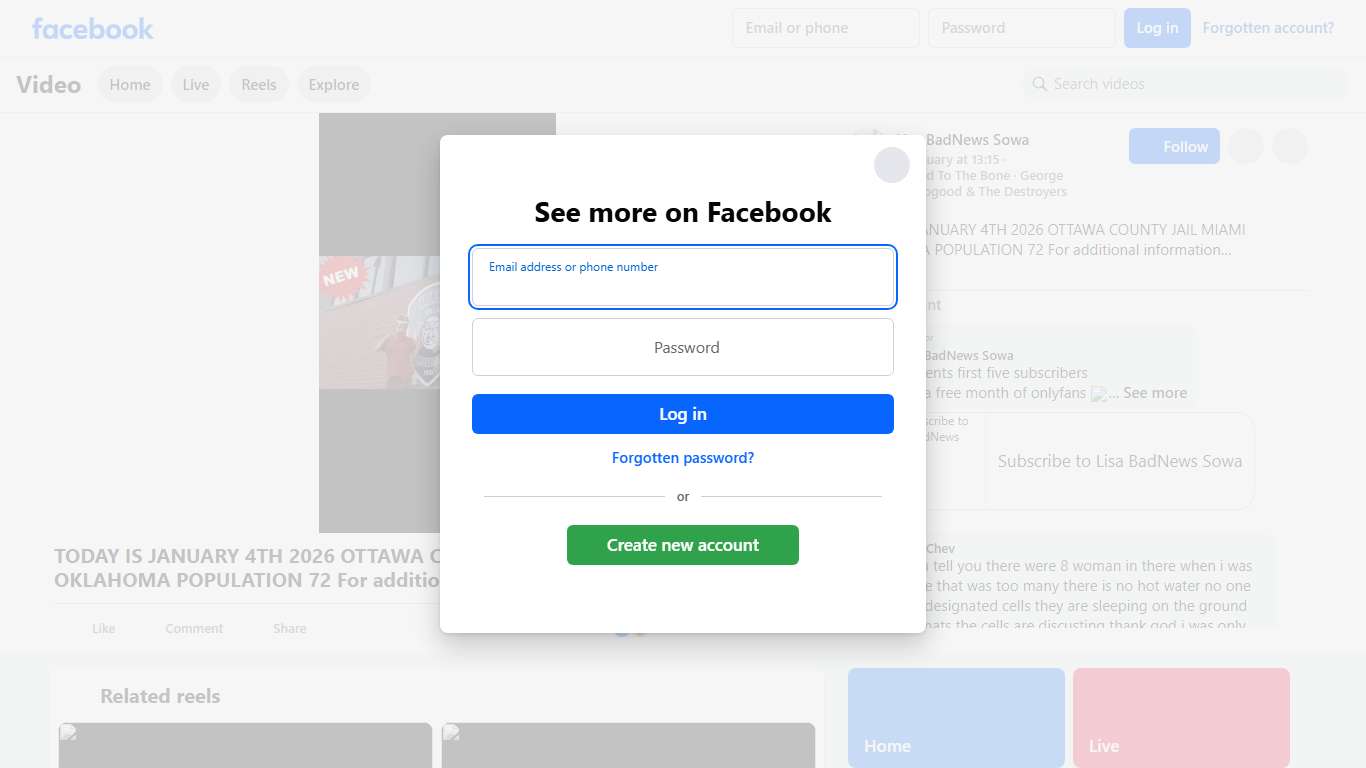Click the header Email or phone field
This screenshot has width=1366, height=768.
826,28
